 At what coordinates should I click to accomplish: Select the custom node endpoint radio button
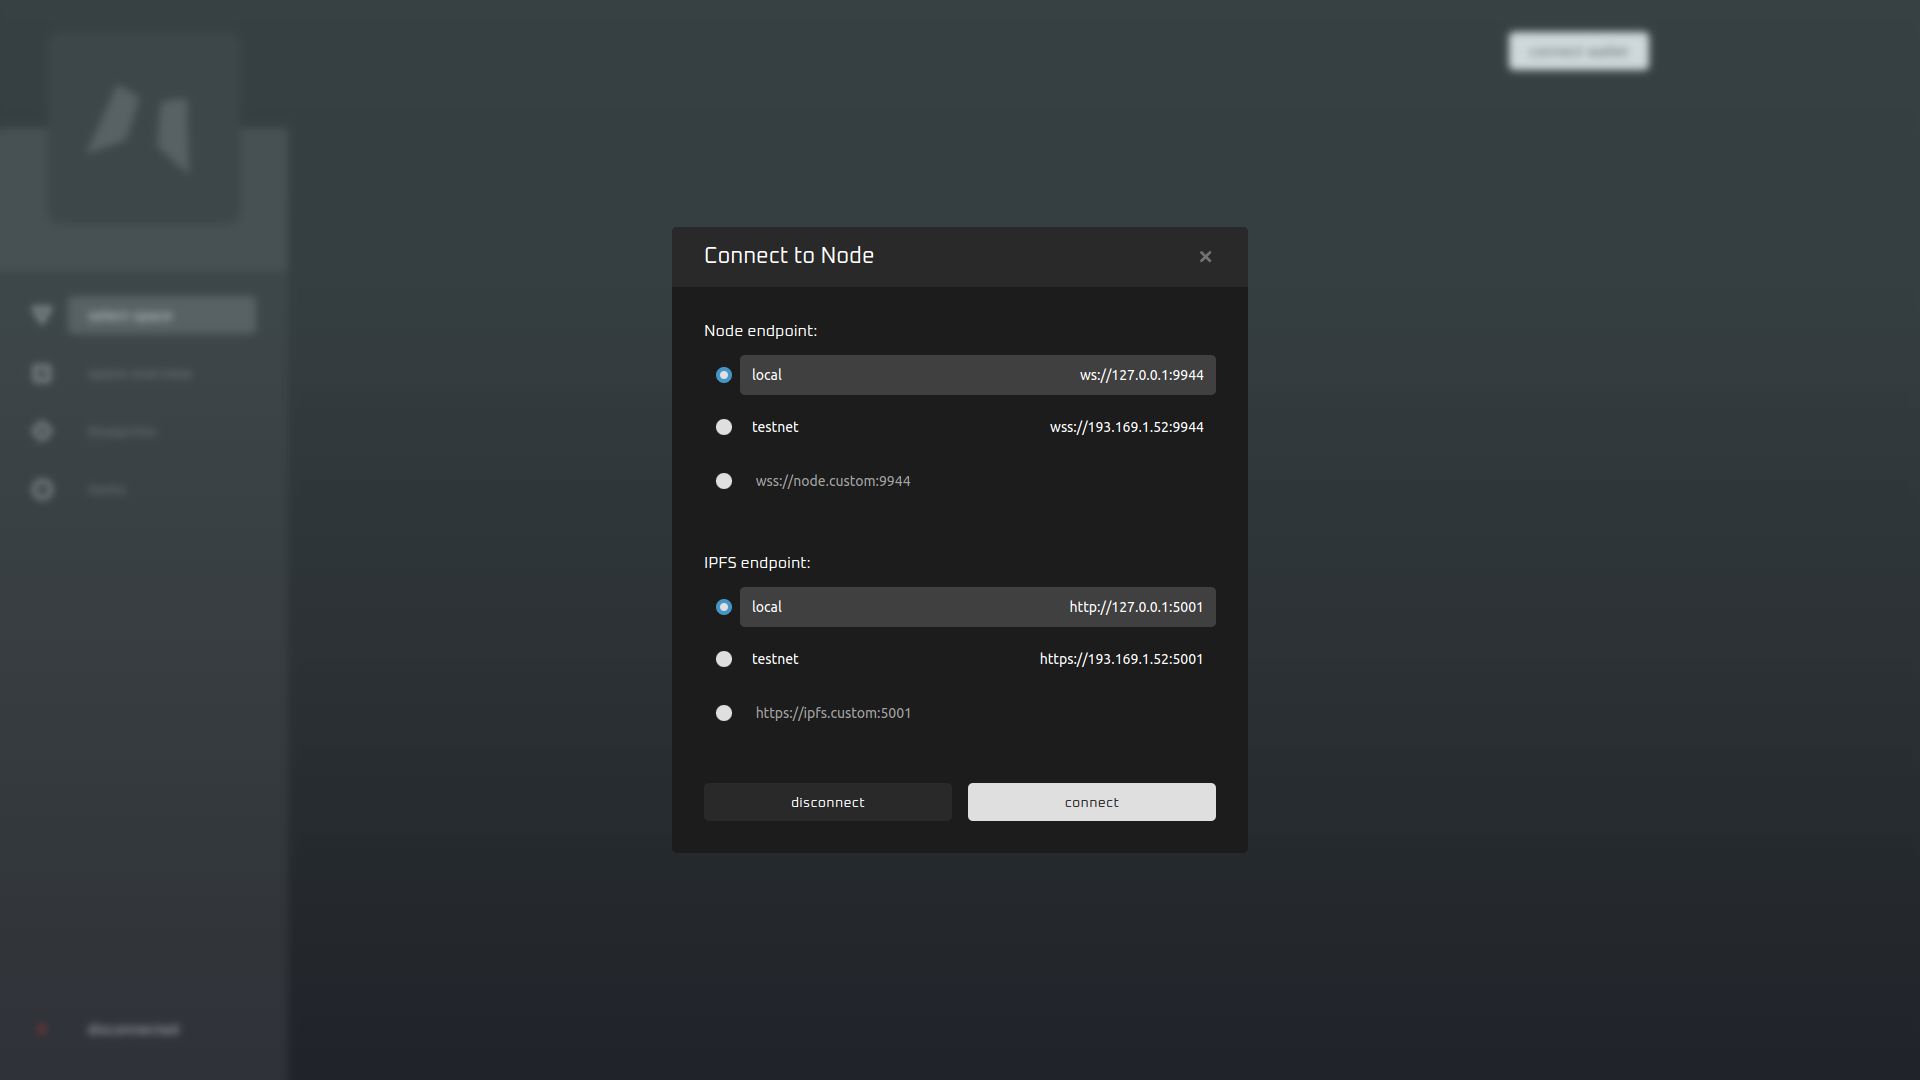click(724, 481)
